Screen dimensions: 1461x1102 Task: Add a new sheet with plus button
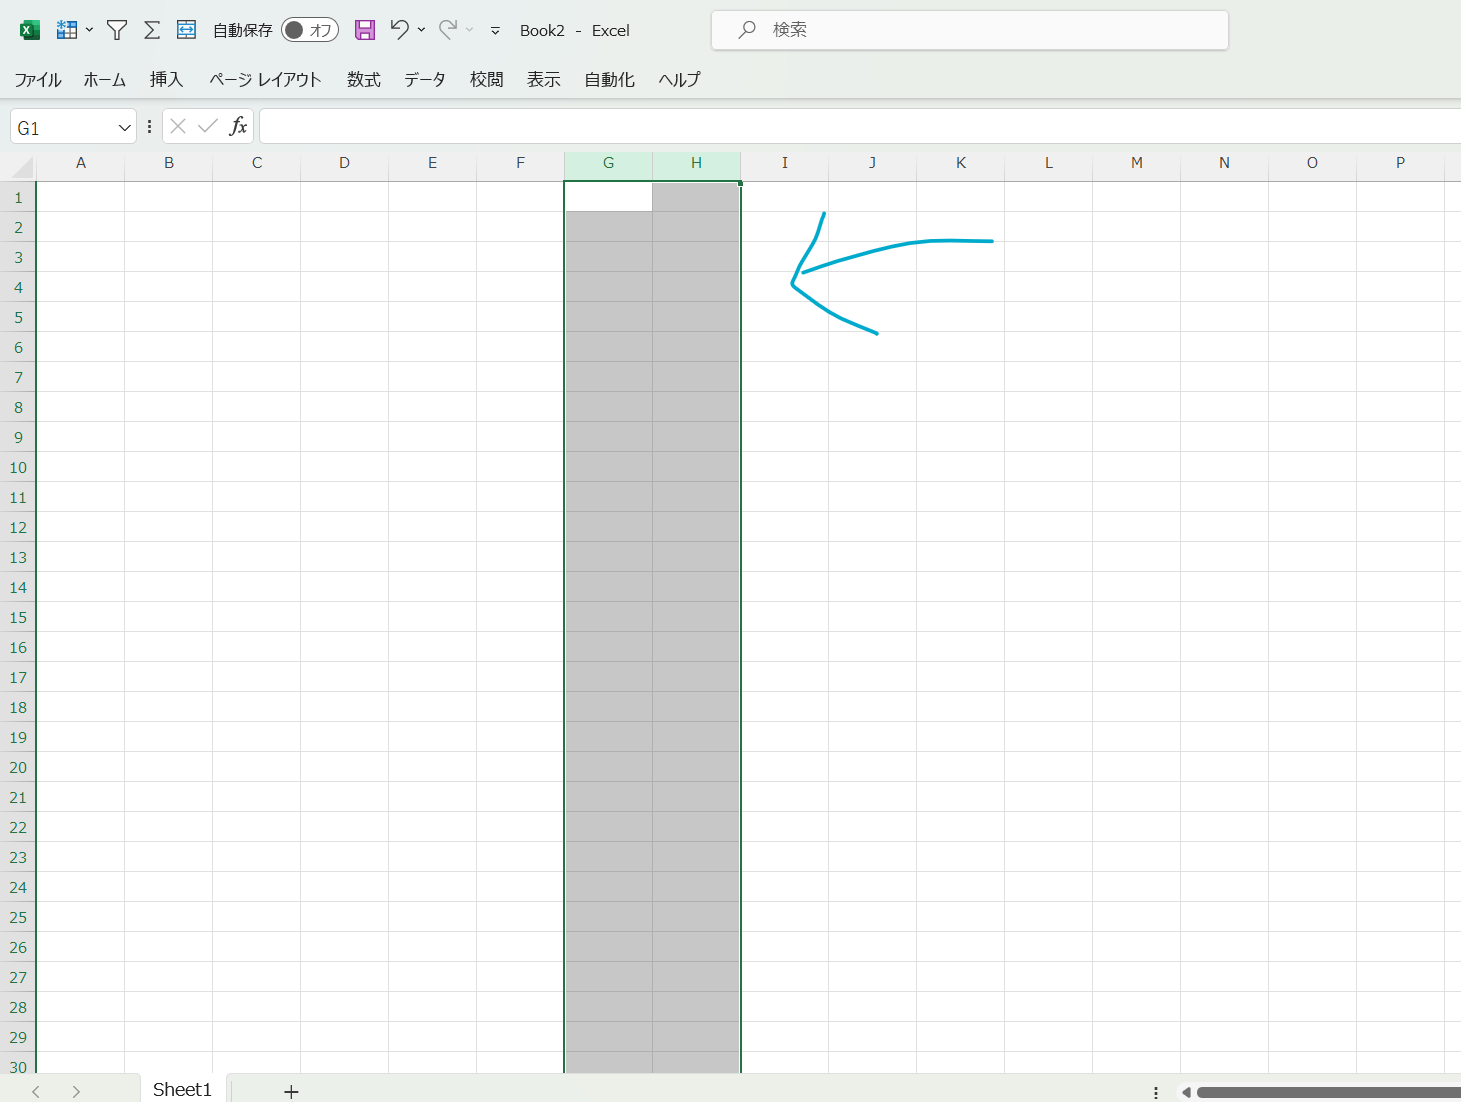click(291, 1091)
